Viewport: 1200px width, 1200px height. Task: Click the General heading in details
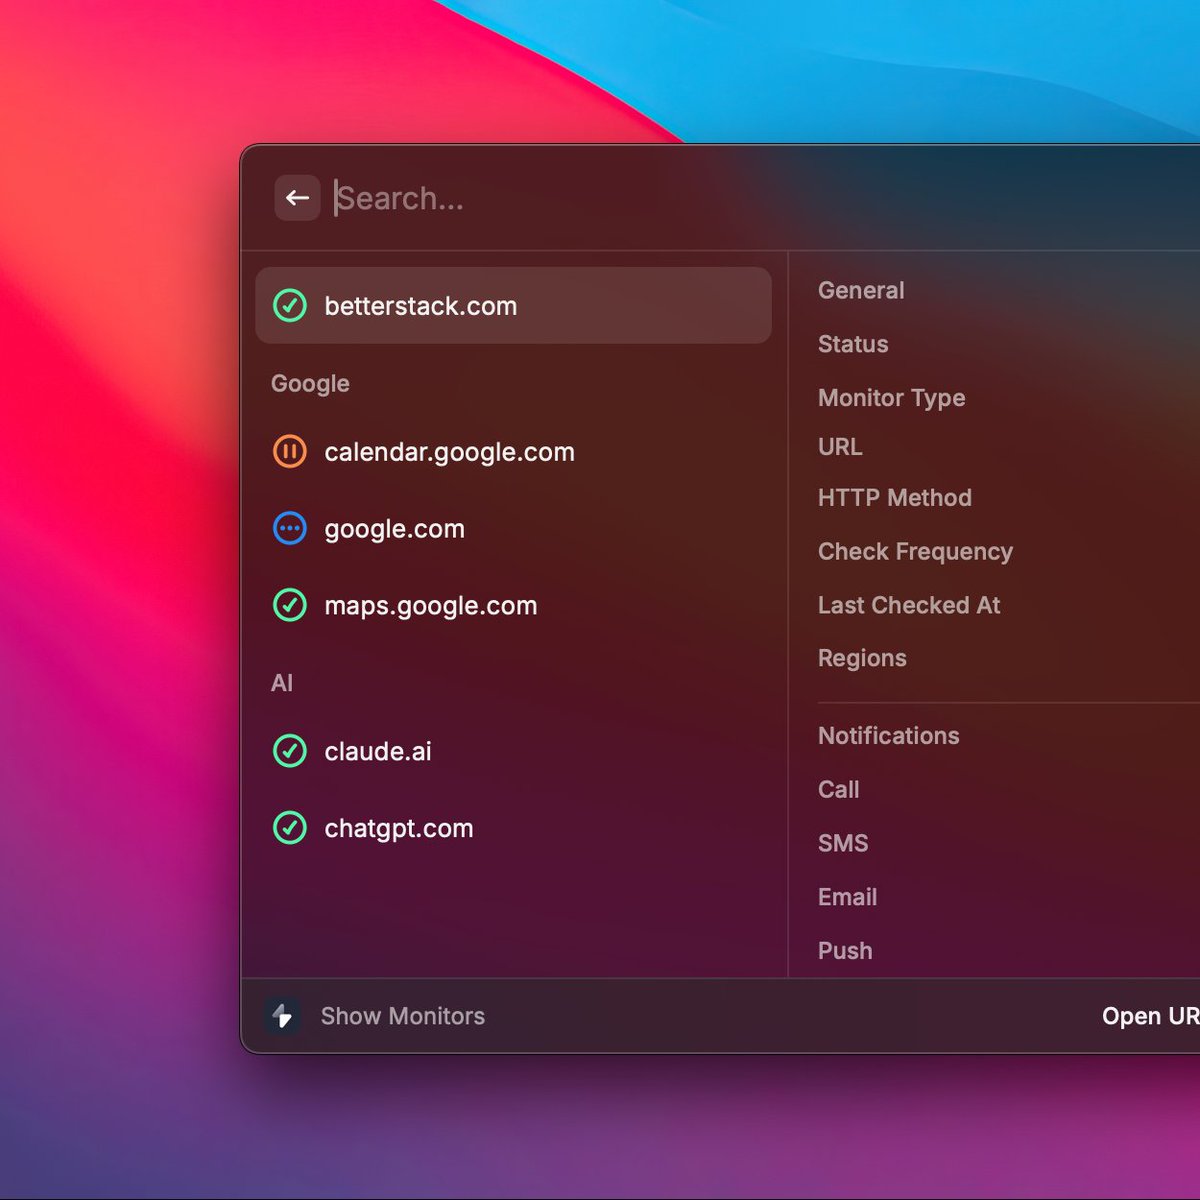point(861,290)
